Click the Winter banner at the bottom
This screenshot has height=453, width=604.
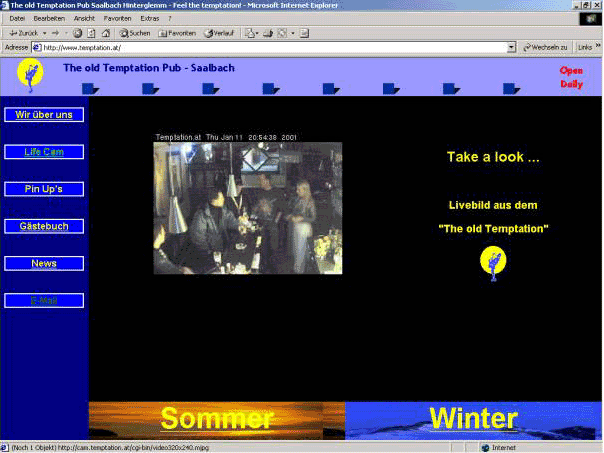point(474,420)
